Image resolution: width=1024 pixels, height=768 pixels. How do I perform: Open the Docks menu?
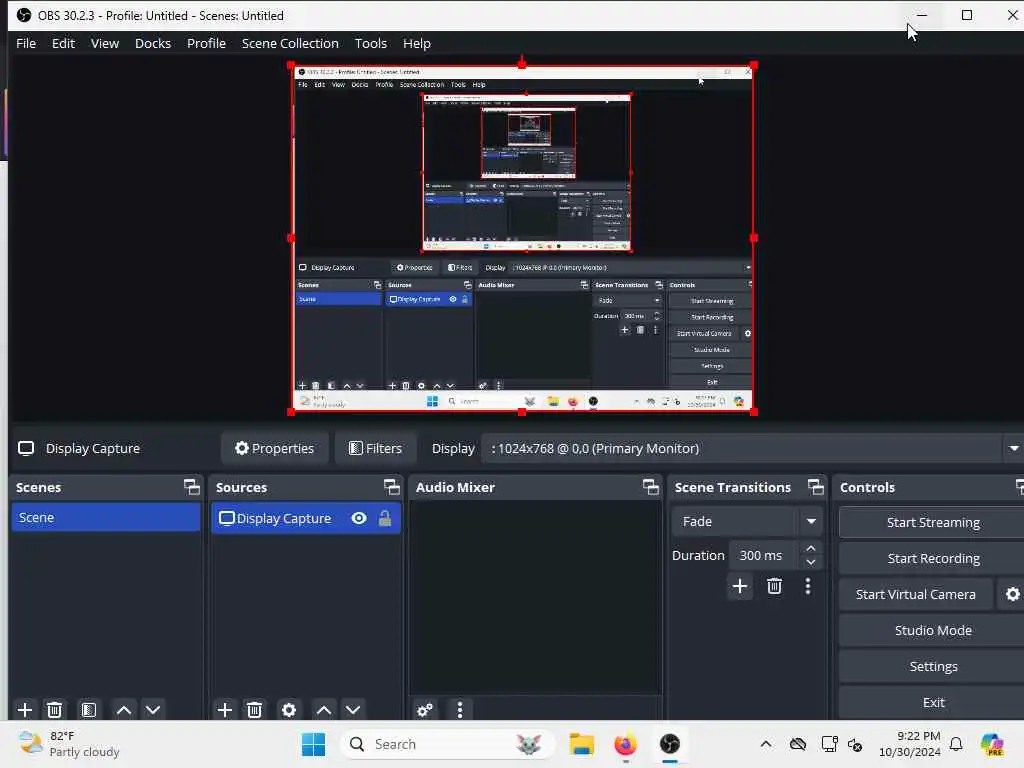coord(153,43)
